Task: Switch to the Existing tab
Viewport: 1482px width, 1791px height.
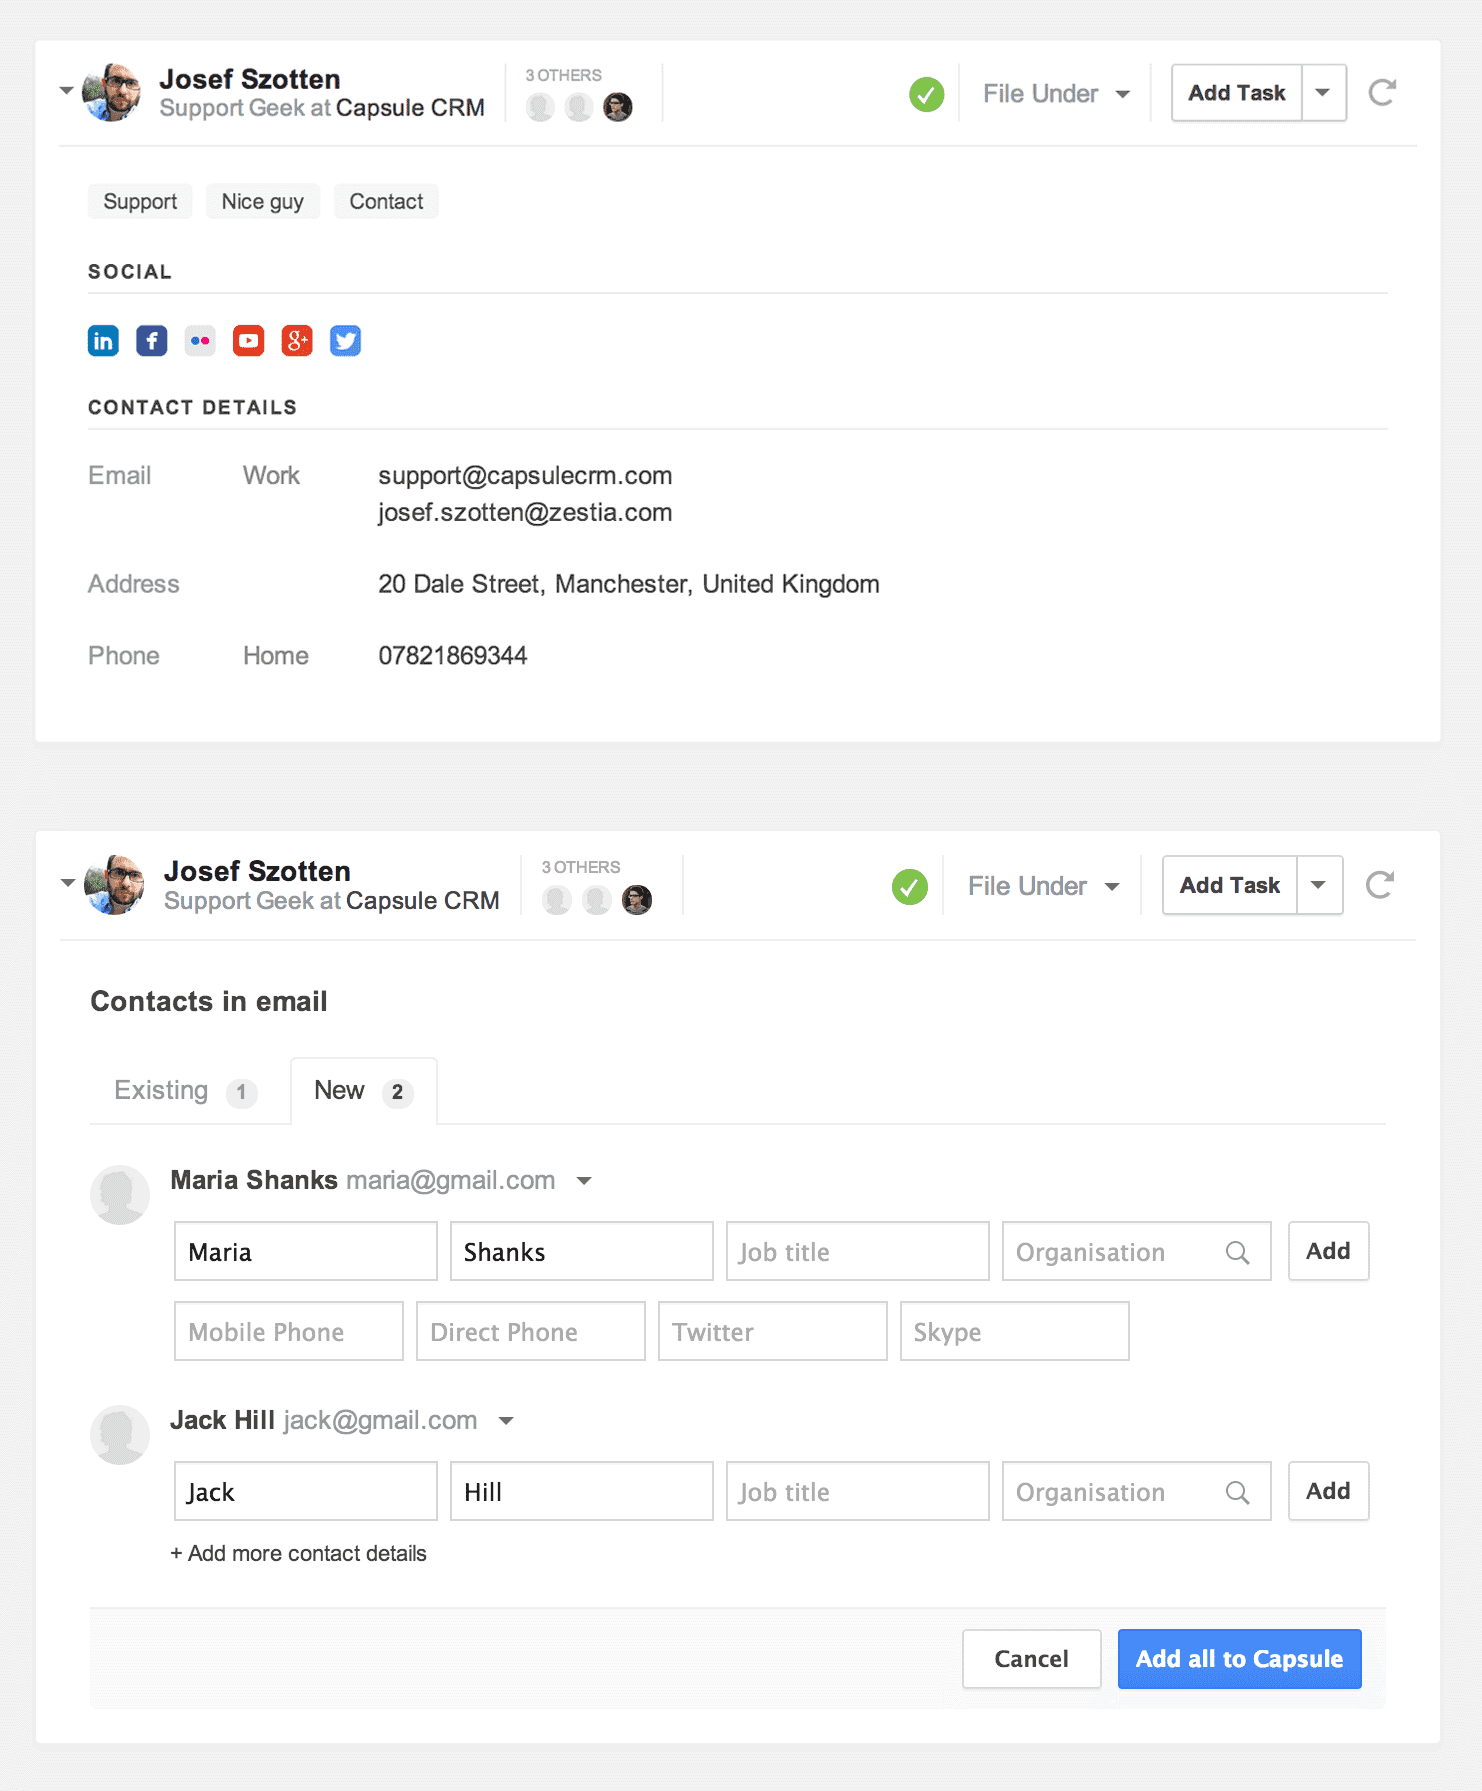Action: (x=186, y=1091)
